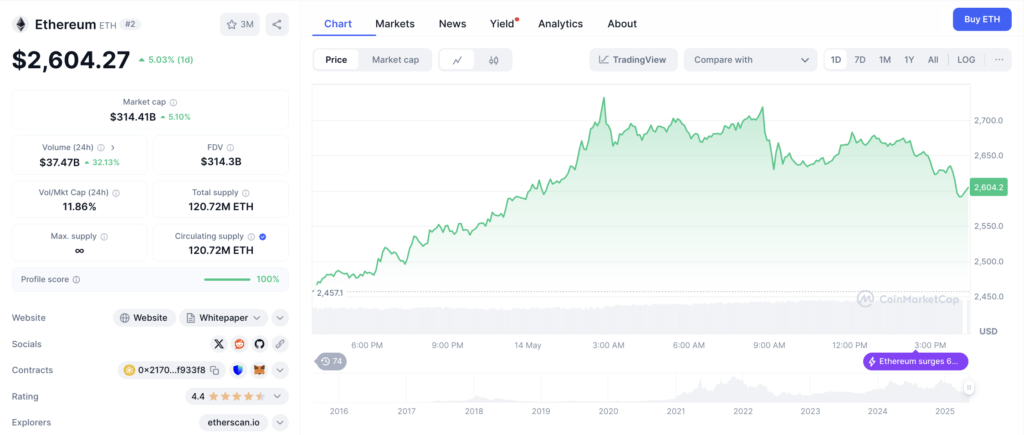
Task: Click info icon beside Vol/Mkt Cap (24h)
Action: tap(116, 193)
